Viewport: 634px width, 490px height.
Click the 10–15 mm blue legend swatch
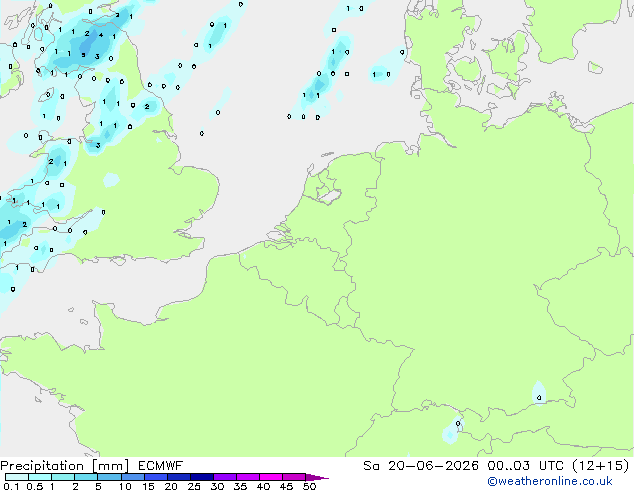[133, 477]
